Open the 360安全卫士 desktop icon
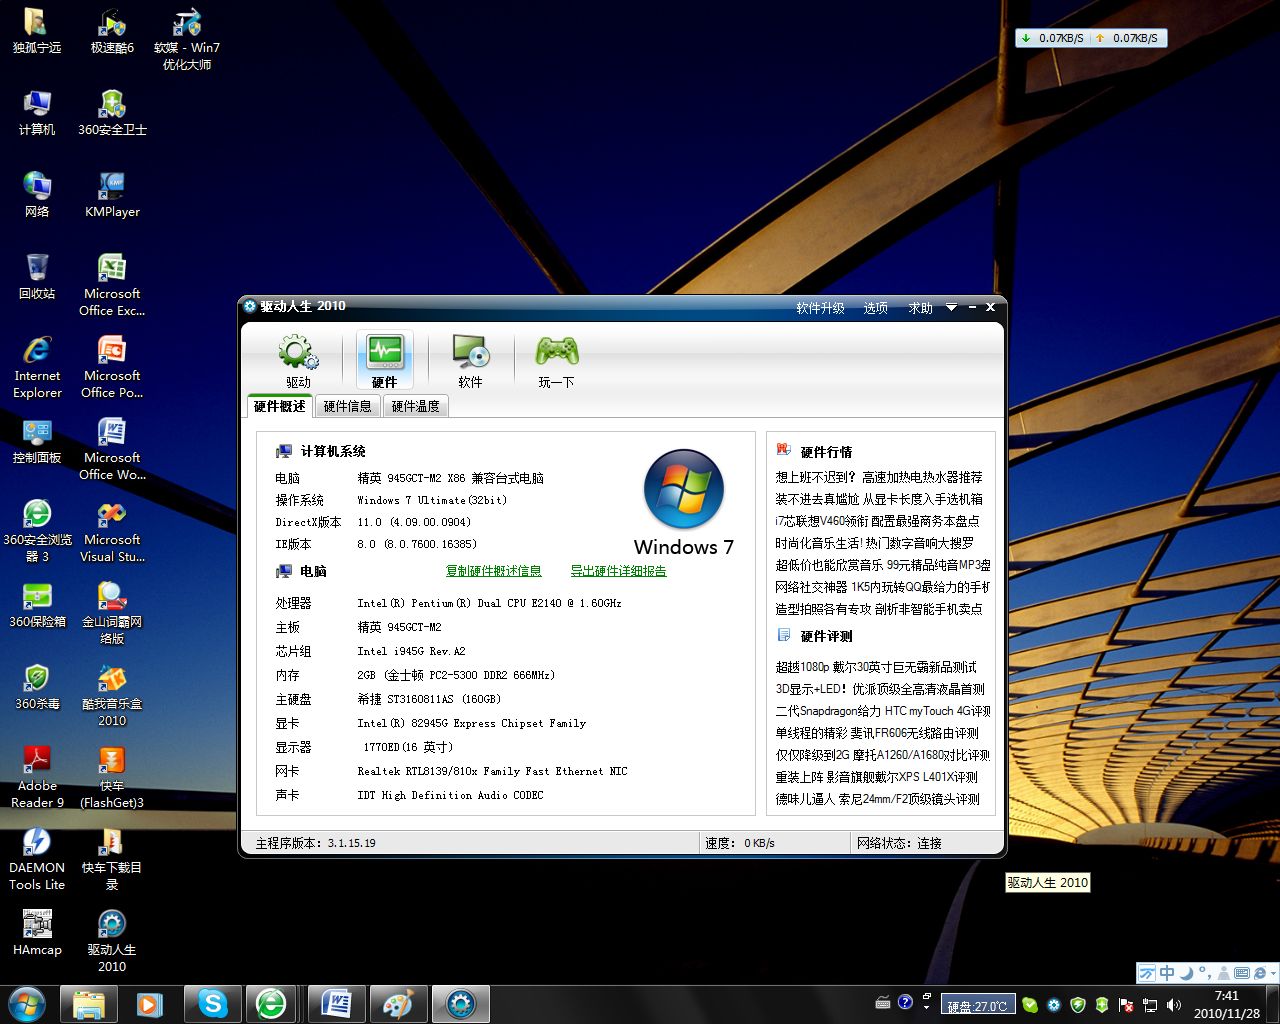This screenshot has height=1024, width=1280. 112,113
